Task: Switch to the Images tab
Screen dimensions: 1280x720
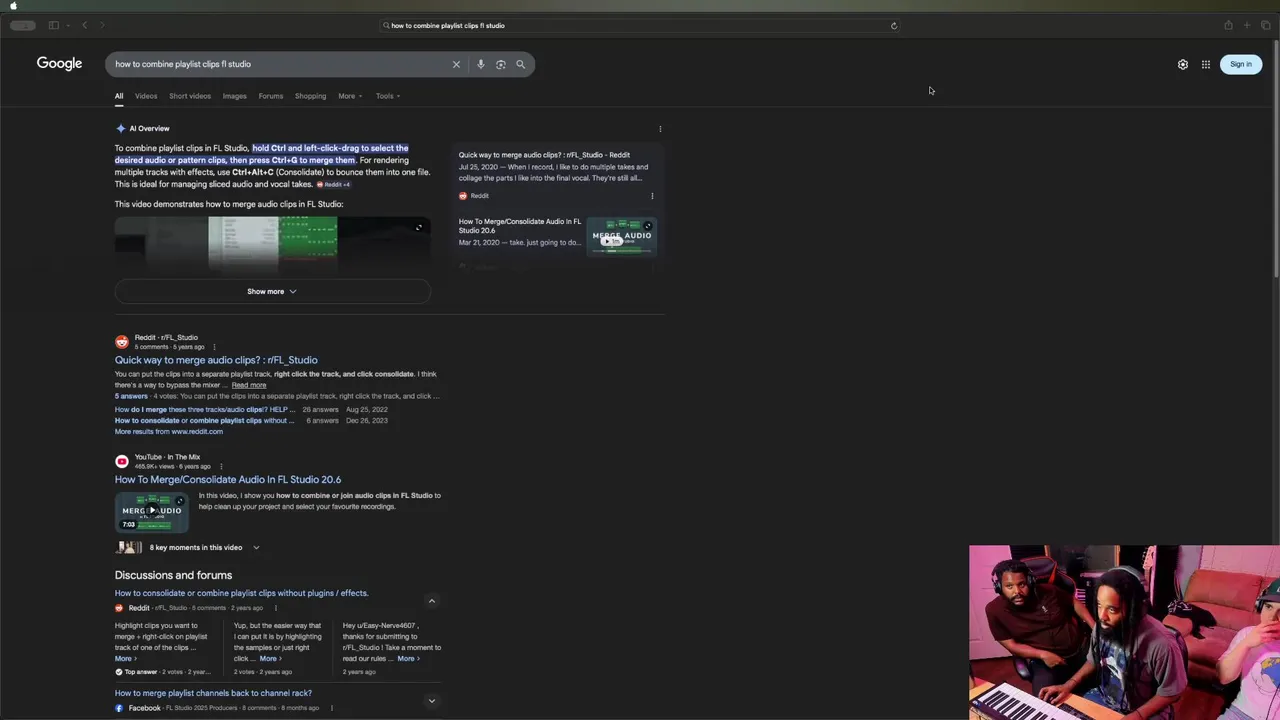Action: tap(235, 96)
